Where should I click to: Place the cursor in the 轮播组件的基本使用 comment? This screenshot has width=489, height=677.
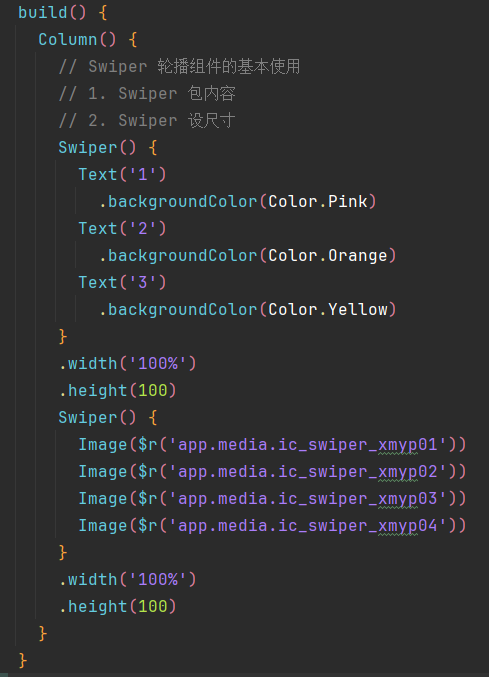(x=228, y=66)
